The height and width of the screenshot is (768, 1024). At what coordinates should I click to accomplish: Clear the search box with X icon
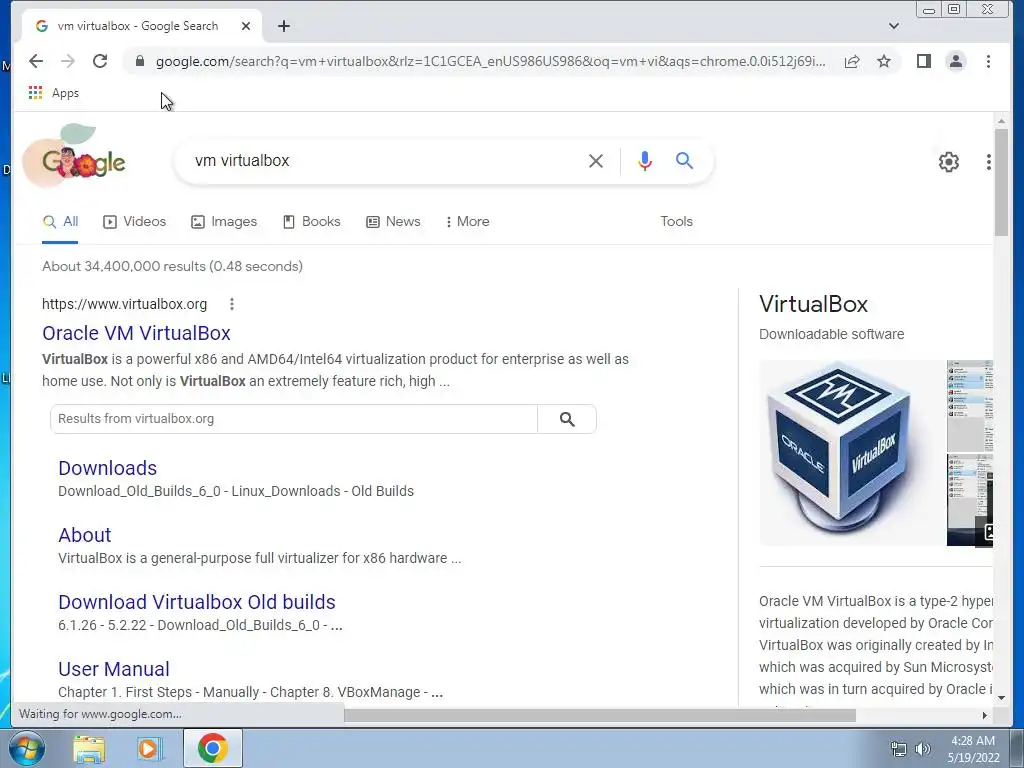[596, 161]
